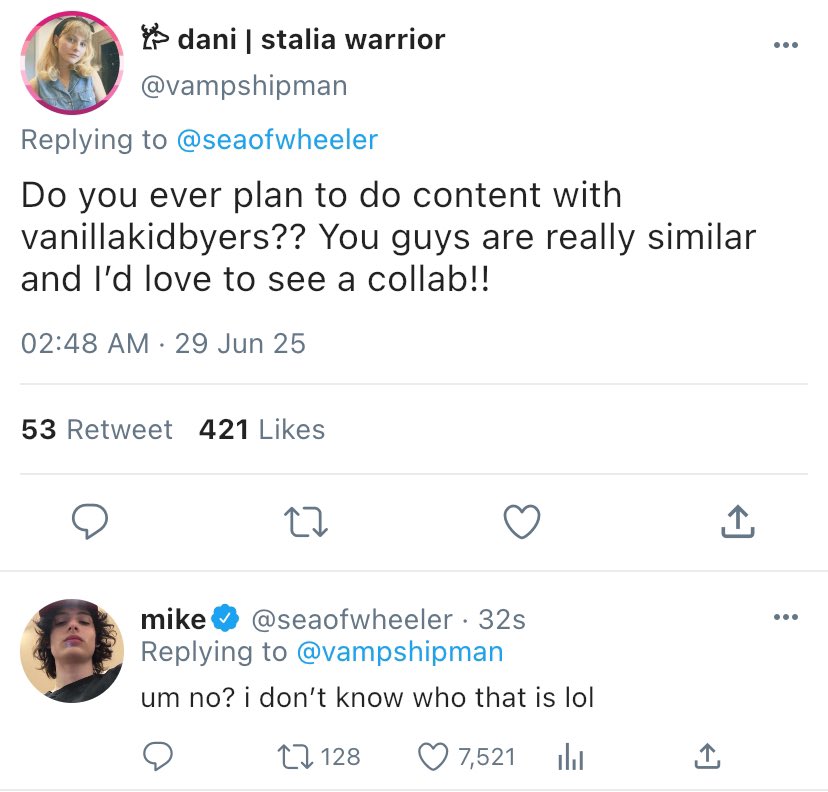Open more options on mike's reply
The image size is (828, 792).
coord(786,617)
